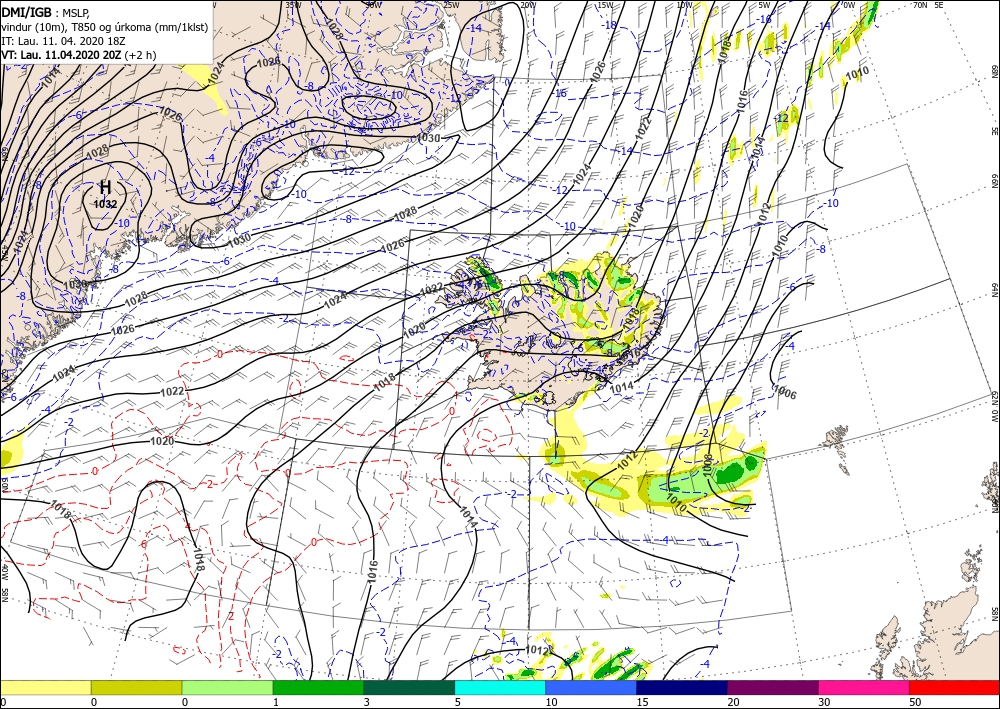Click the 0W longitude label on the top edge
The height and width of the screenshot is (709, 1000).
[849, 4]
